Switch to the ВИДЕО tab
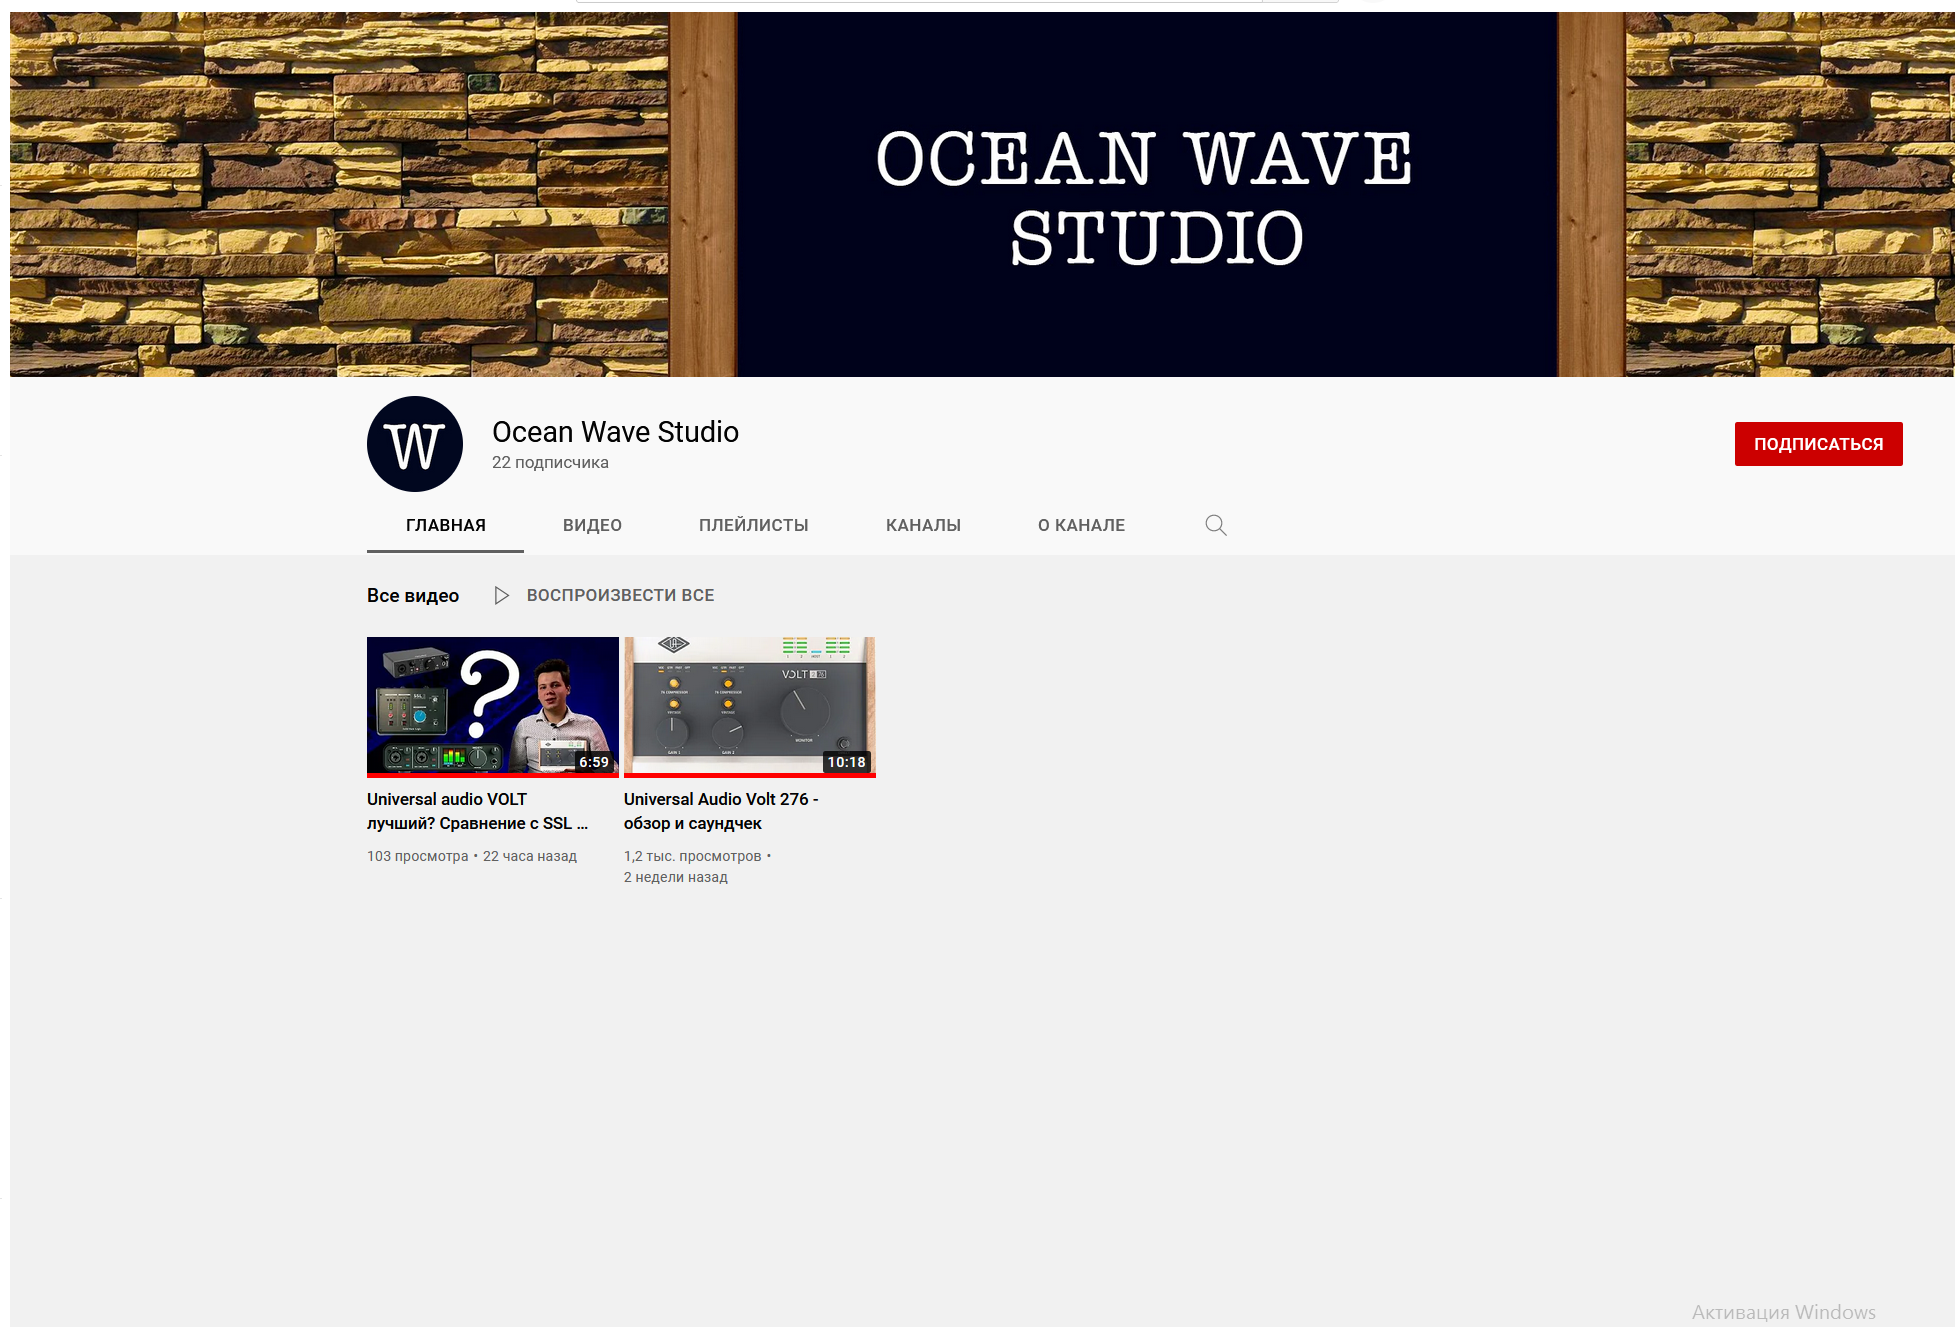The image size is (1955, 1327). (x=592, y=525)
